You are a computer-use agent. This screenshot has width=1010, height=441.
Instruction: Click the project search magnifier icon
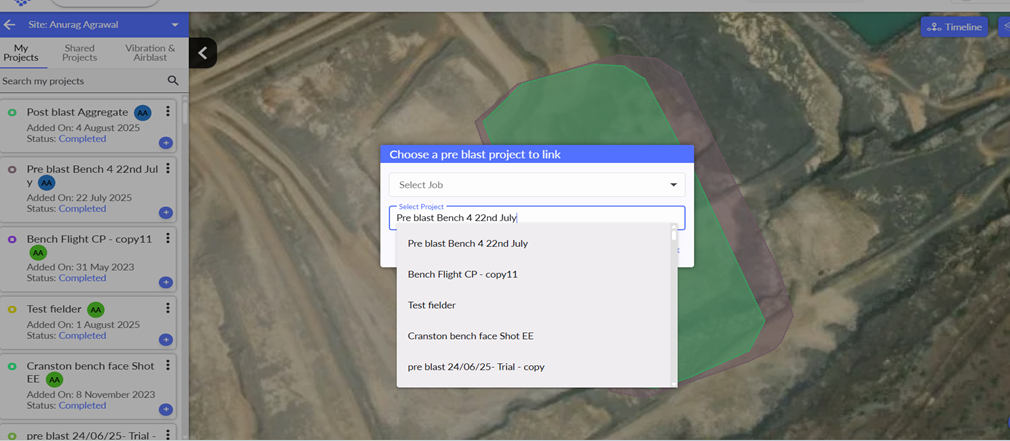(173, 80)
